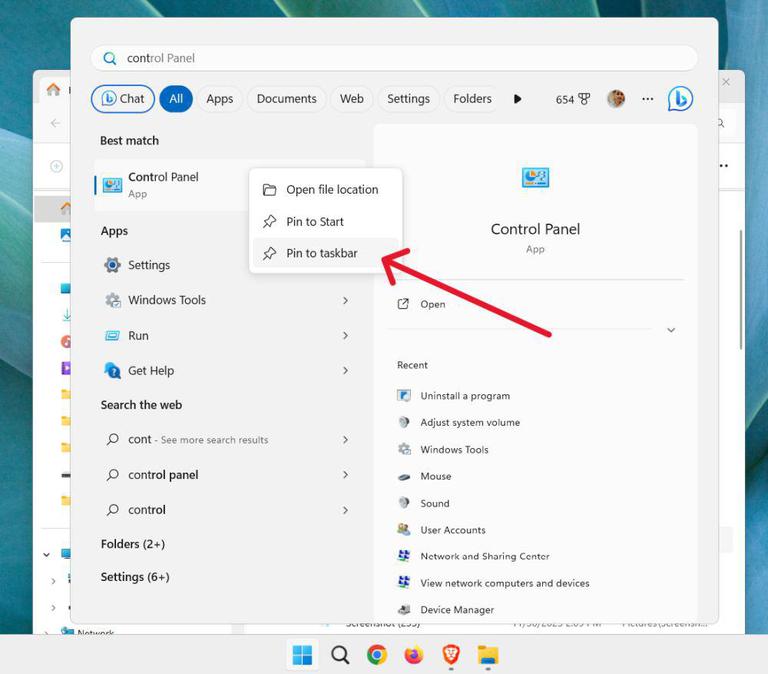Open the Control Panel best match result
The image size is (768, 674).
[x=171, y=185]
